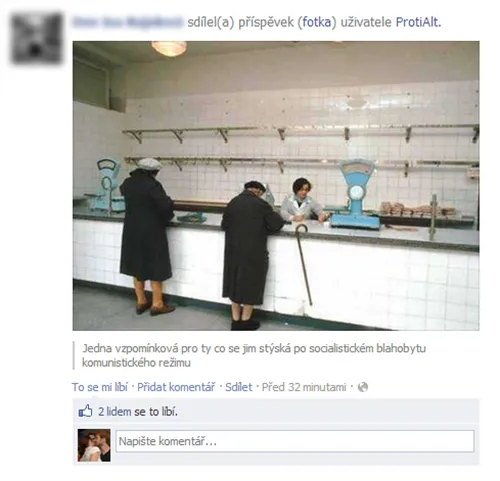Click the walking cane leaning on counter

click(x=303, y=264)
